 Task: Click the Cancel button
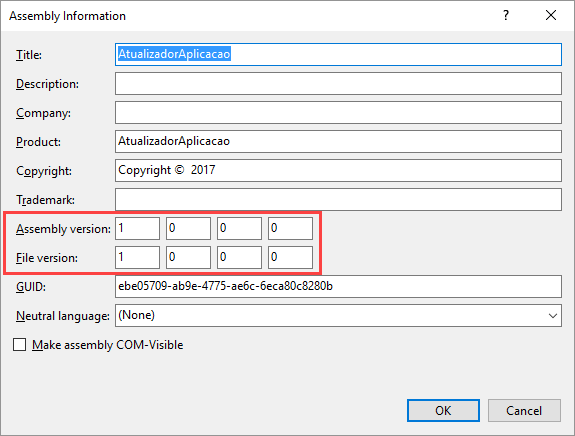(x=524, y=410)
